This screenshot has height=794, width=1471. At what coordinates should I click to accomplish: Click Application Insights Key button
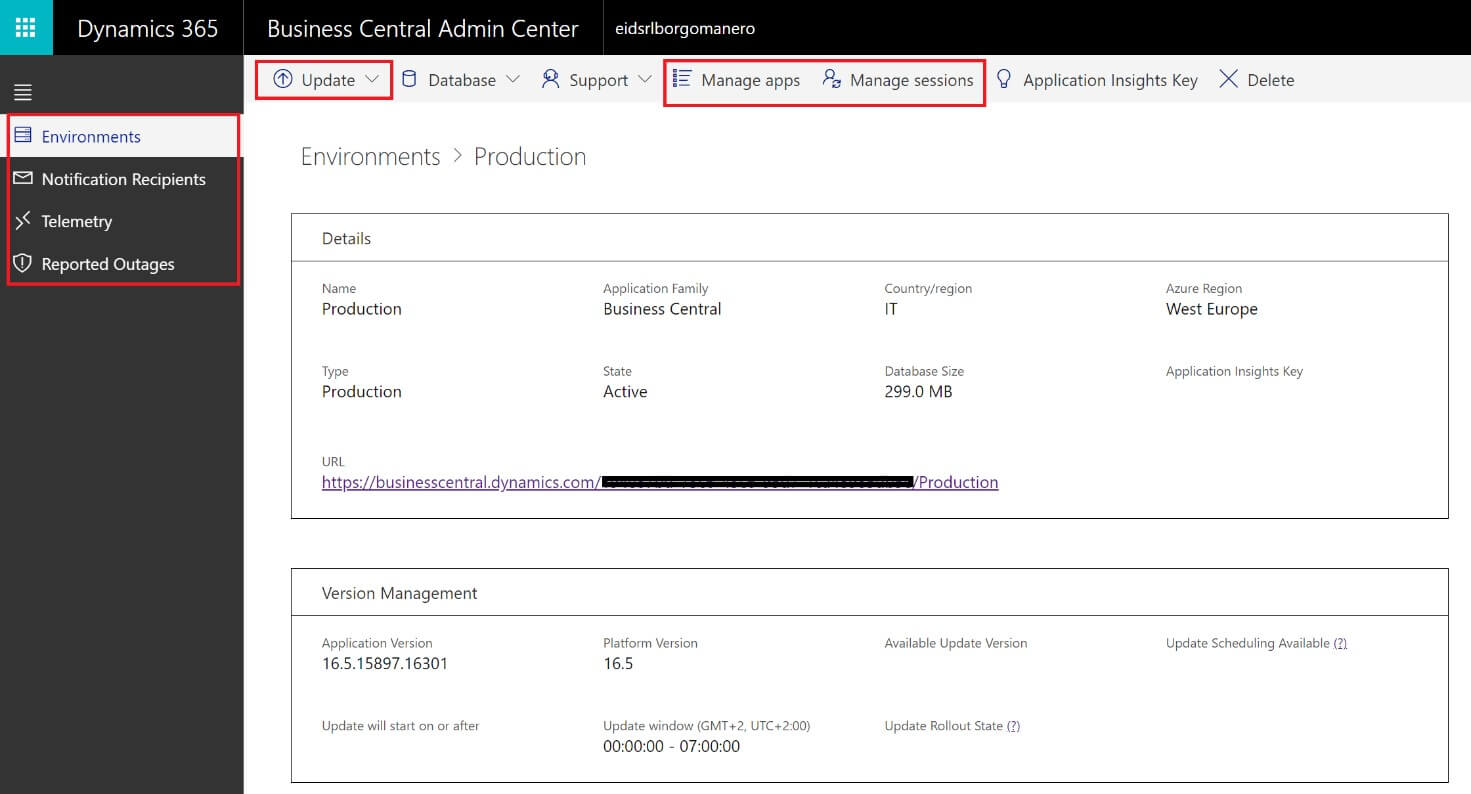coord(1097,80)
